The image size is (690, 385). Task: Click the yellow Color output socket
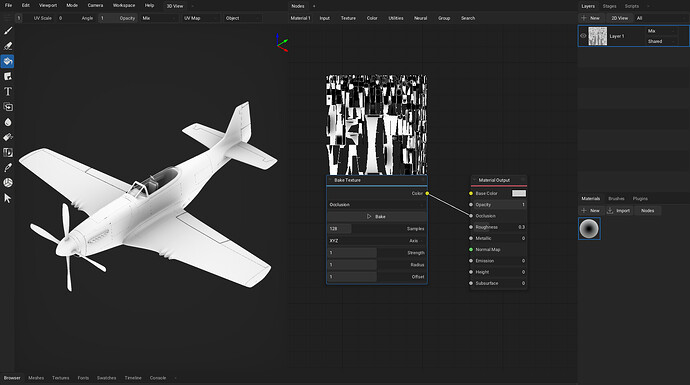click(x=427, y=194)
